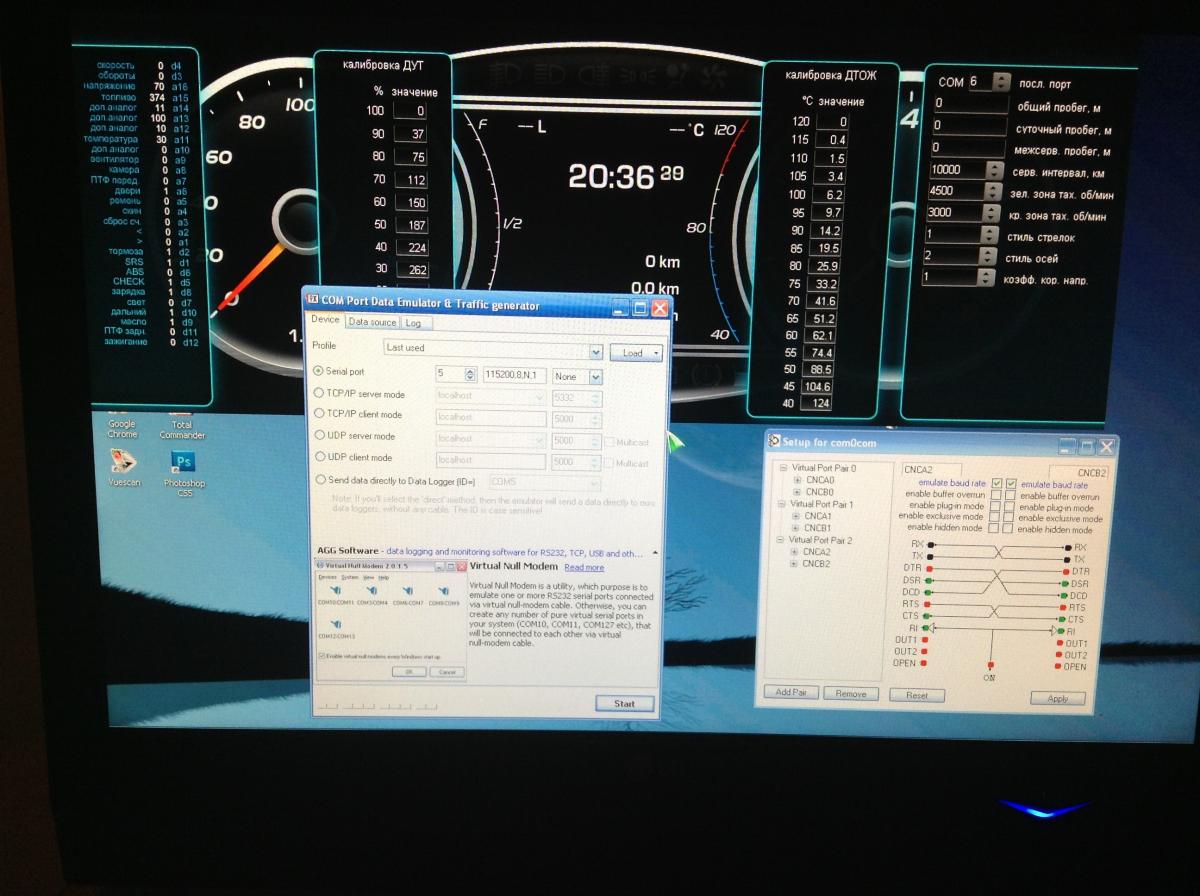
Task: Select UDP client mode radio button
Action: click(319, 458)
